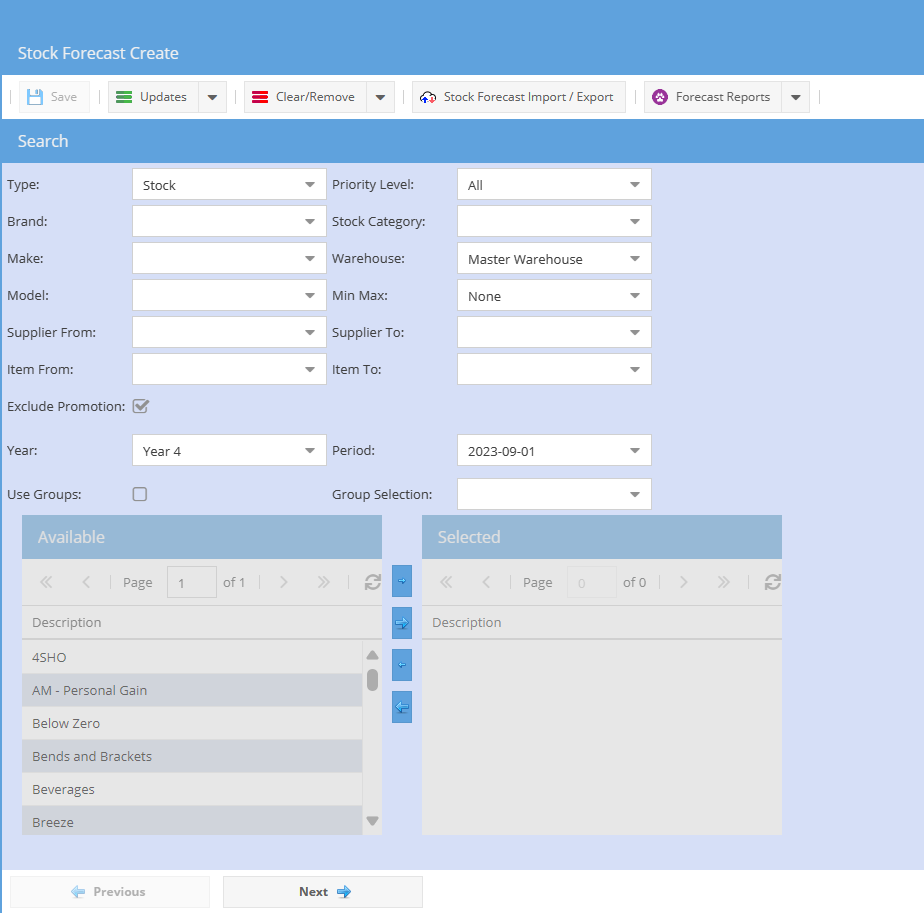Go to next page of Available list
This screenshot has width=924, height=913.
point(284,582)
